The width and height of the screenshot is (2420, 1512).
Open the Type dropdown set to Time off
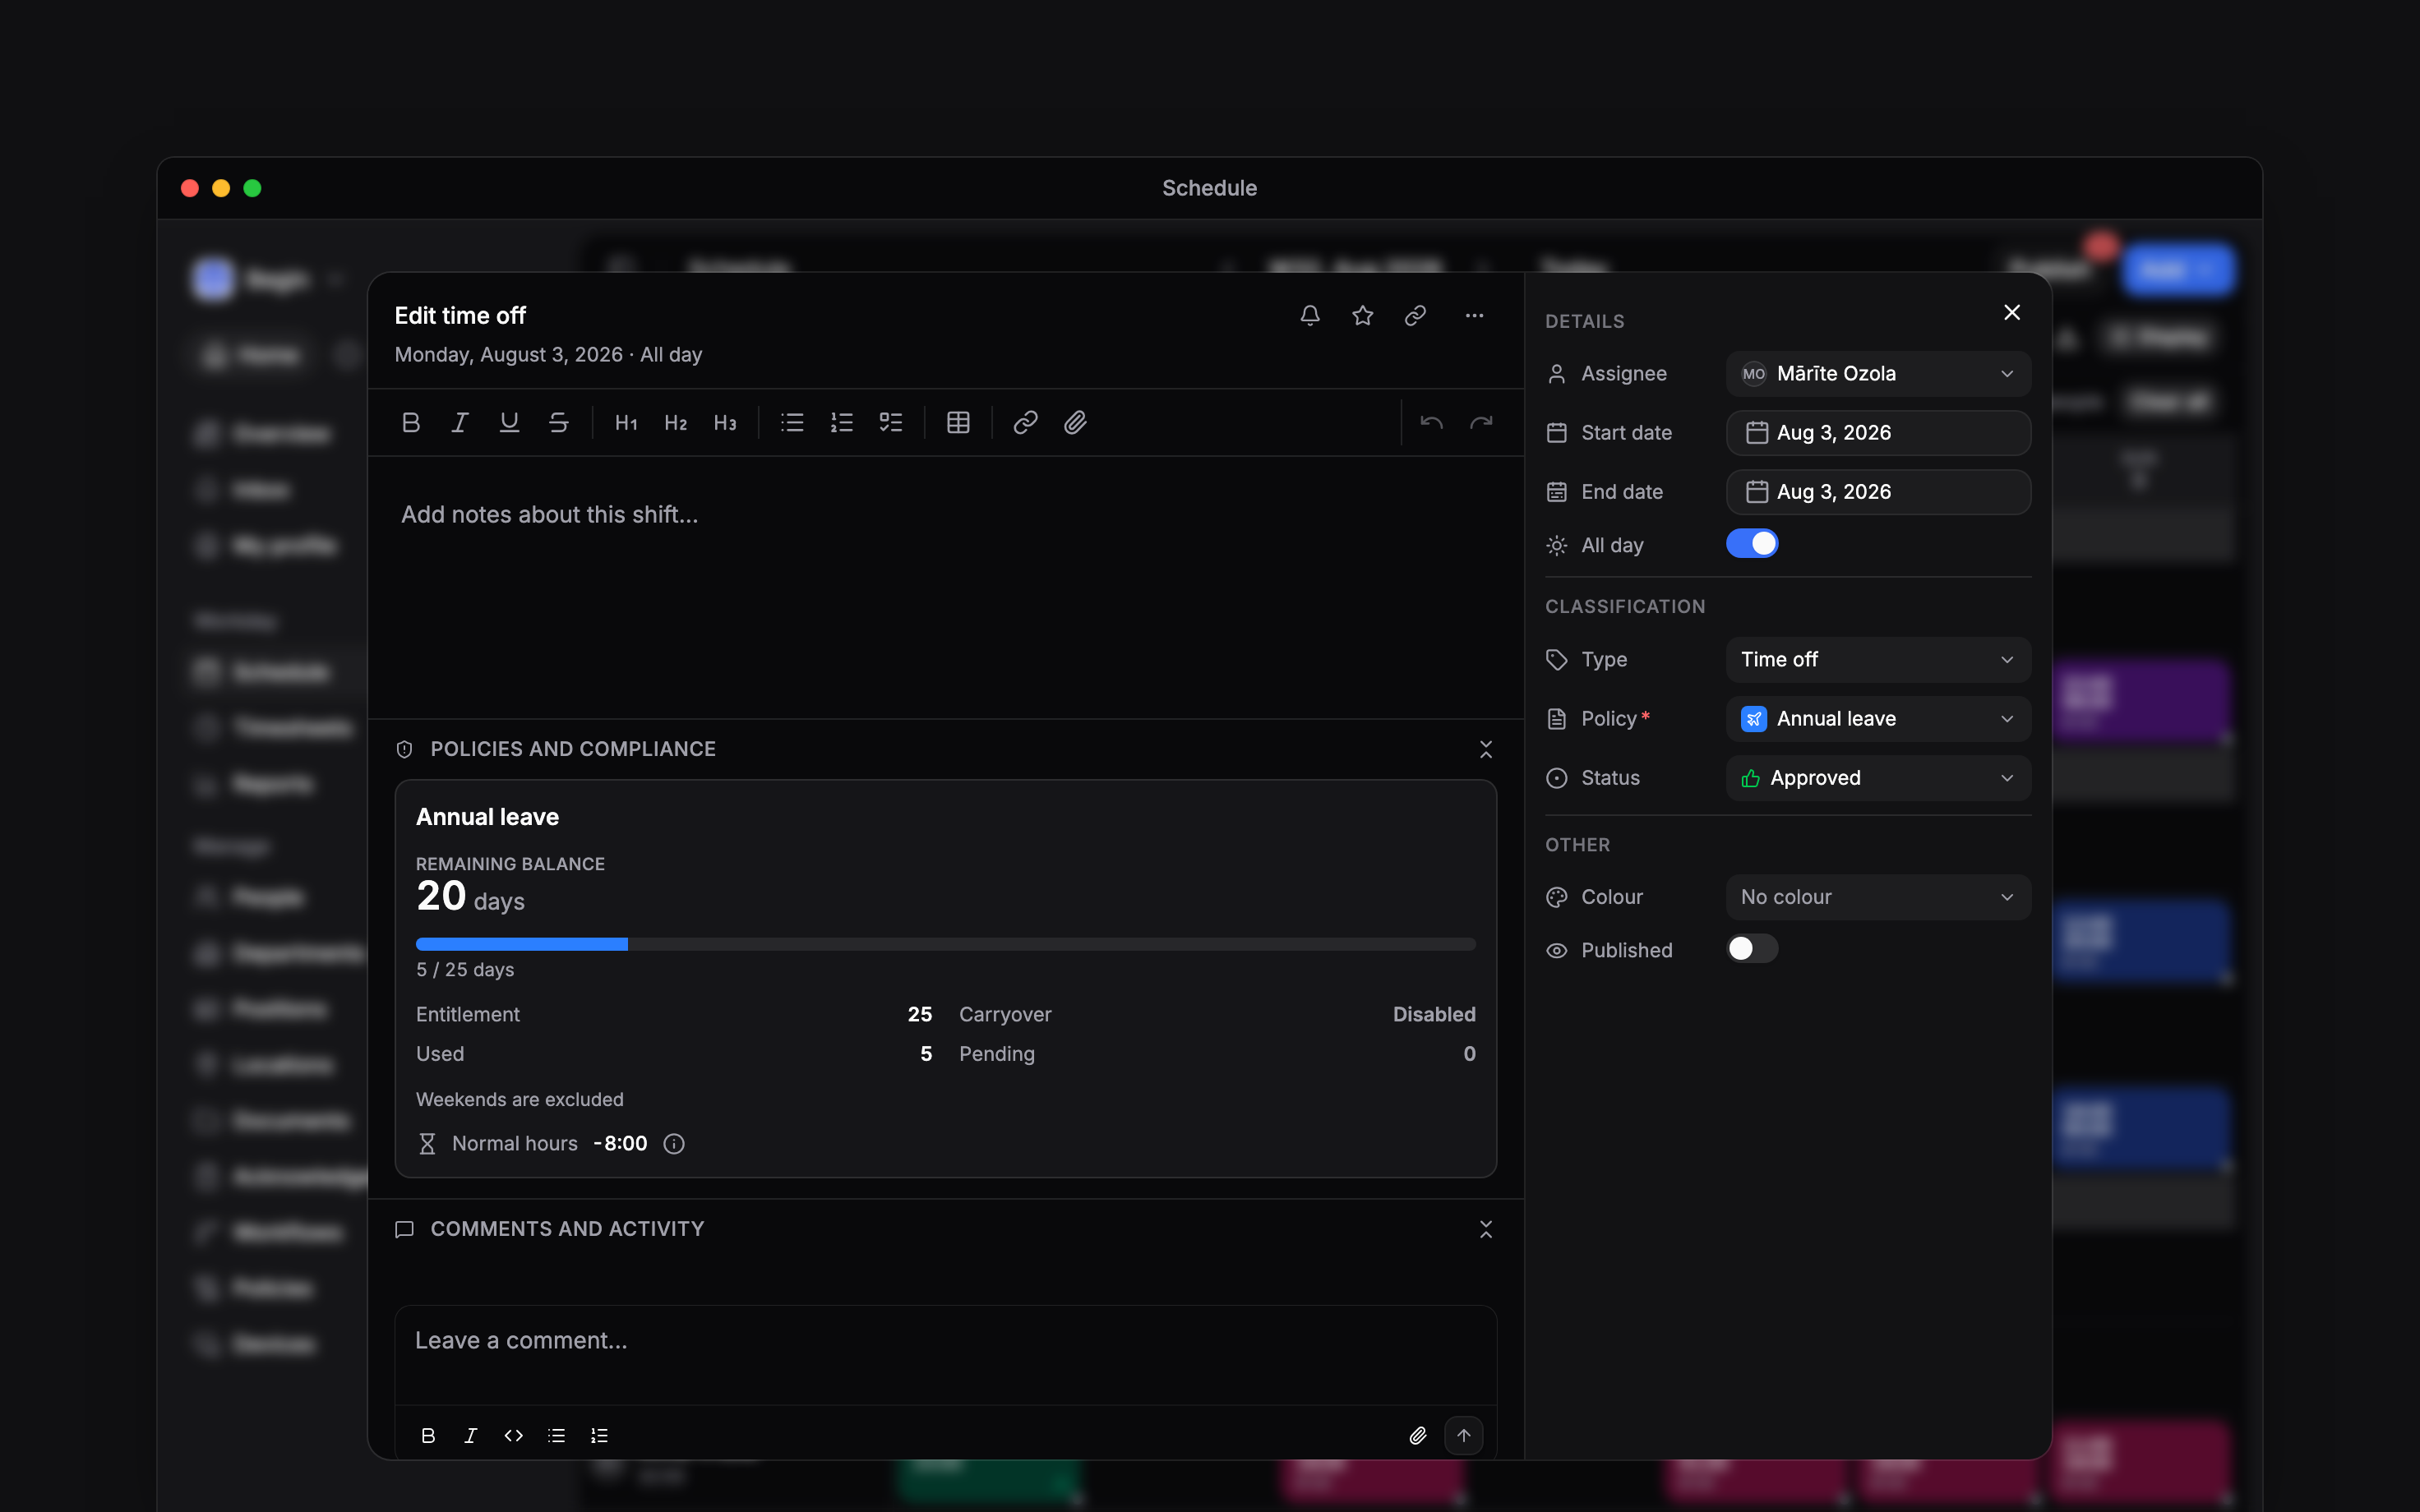point(1878,660)
